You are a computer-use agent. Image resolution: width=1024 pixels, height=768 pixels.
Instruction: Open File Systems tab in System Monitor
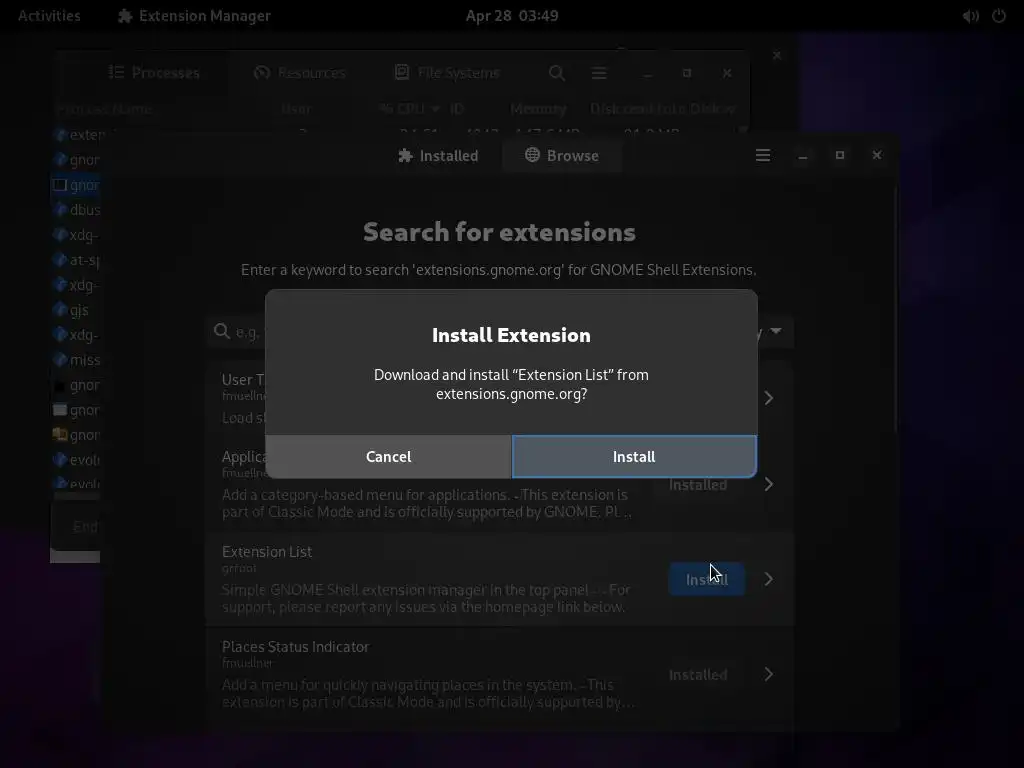[447, 72]
